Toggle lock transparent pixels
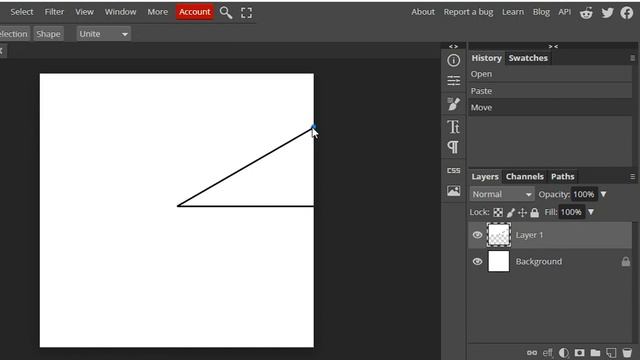The width and height of the screenshot is (640, 360). coord(498,212)
